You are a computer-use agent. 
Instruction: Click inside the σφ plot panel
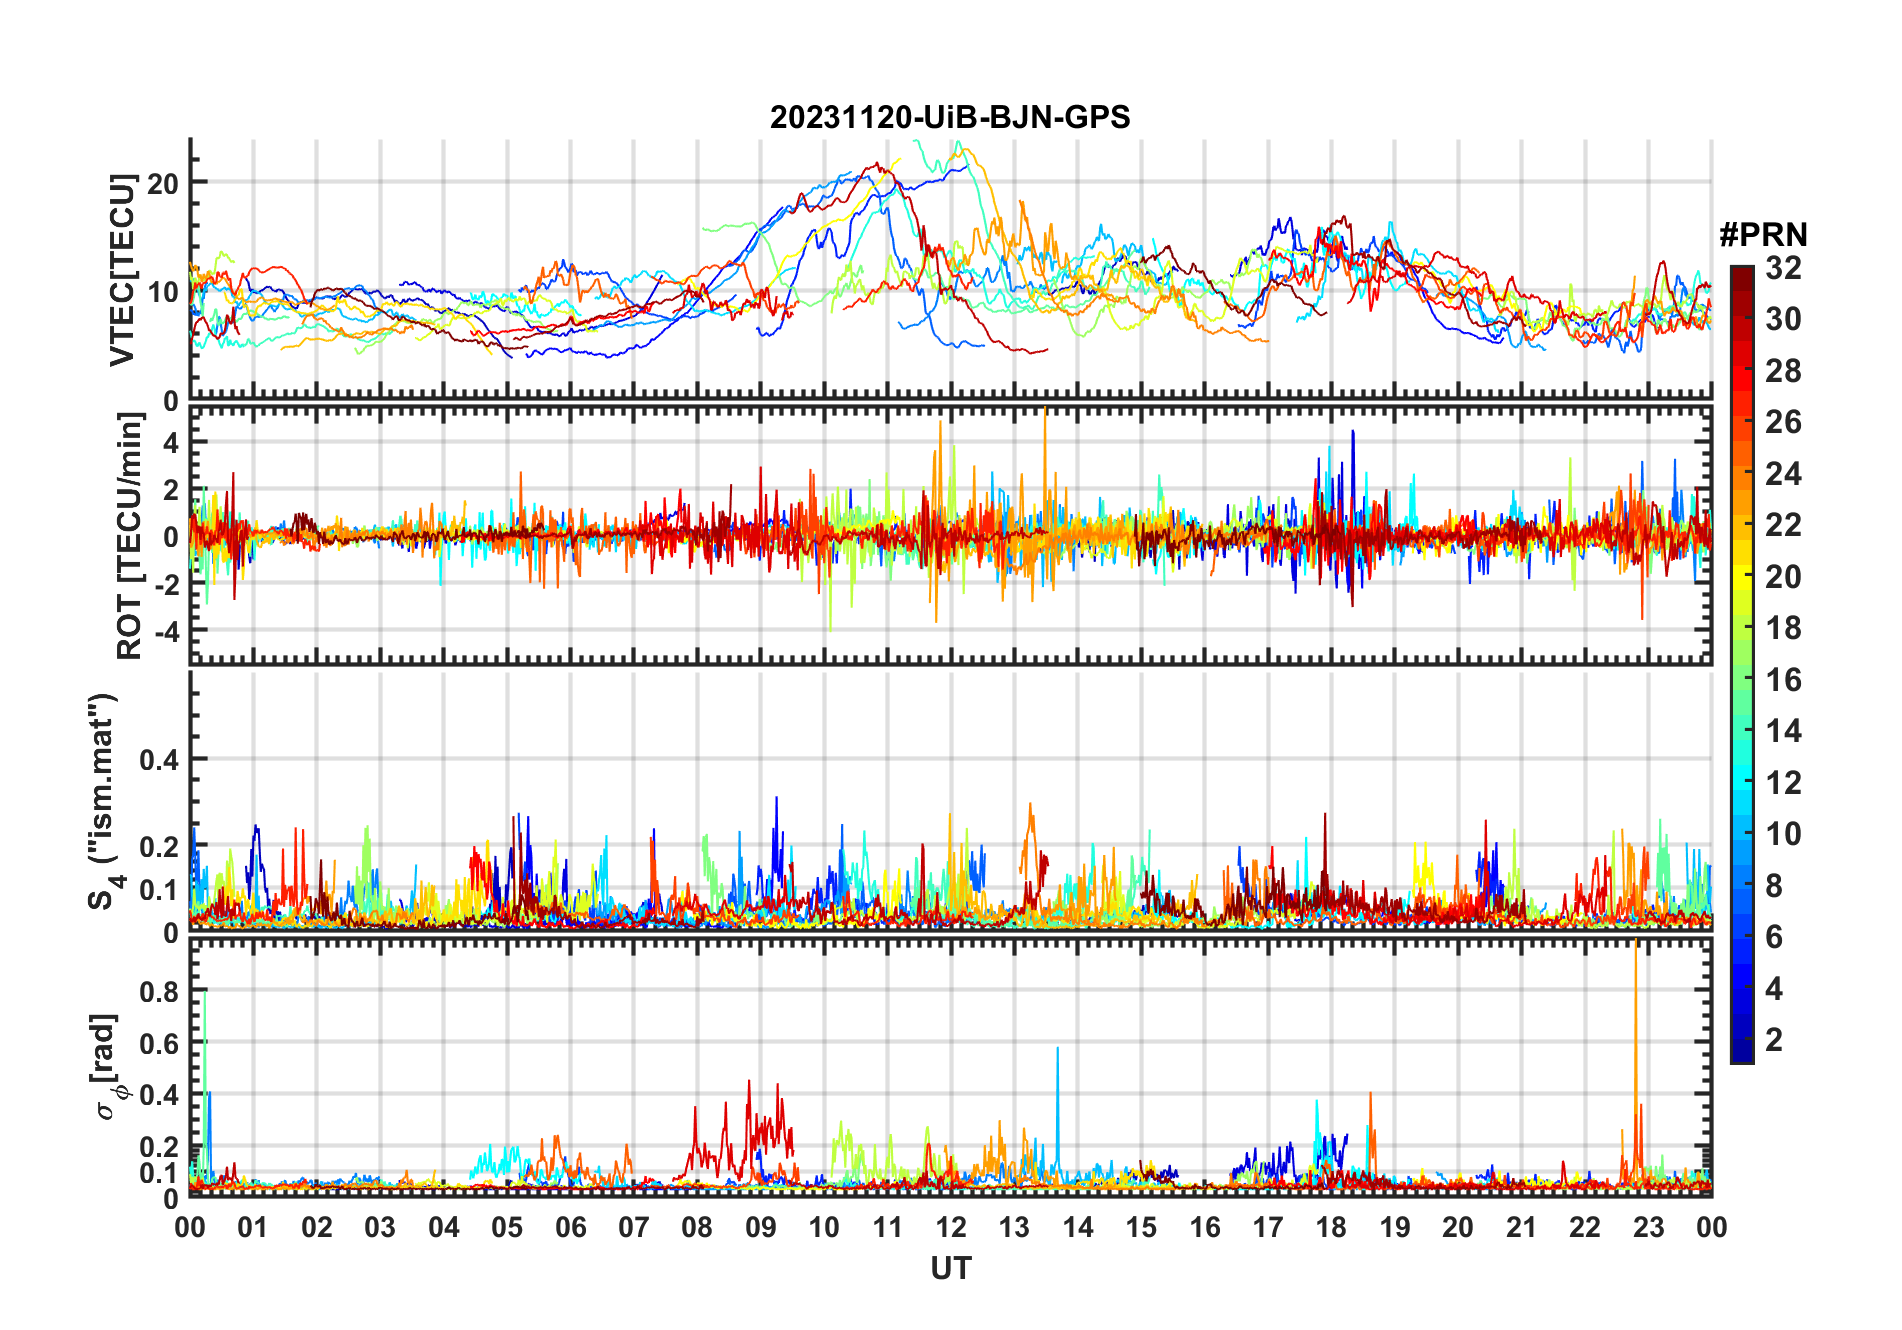tap(951, 1067)
